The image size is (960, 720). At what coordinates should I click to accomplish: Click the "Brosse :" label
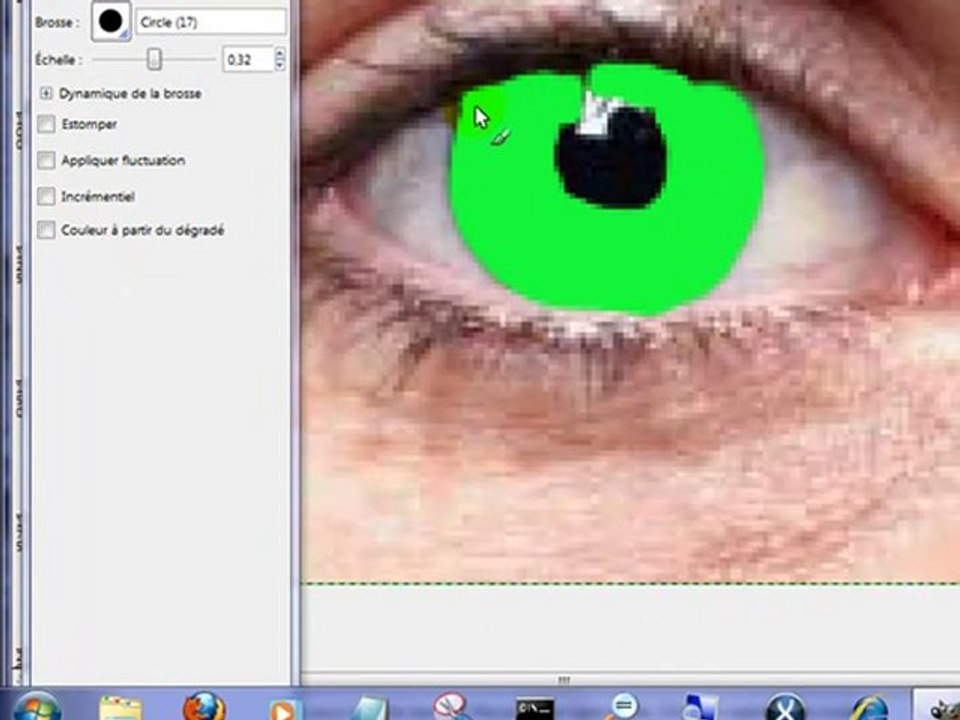pyautogui.click(x=57, y=23)
